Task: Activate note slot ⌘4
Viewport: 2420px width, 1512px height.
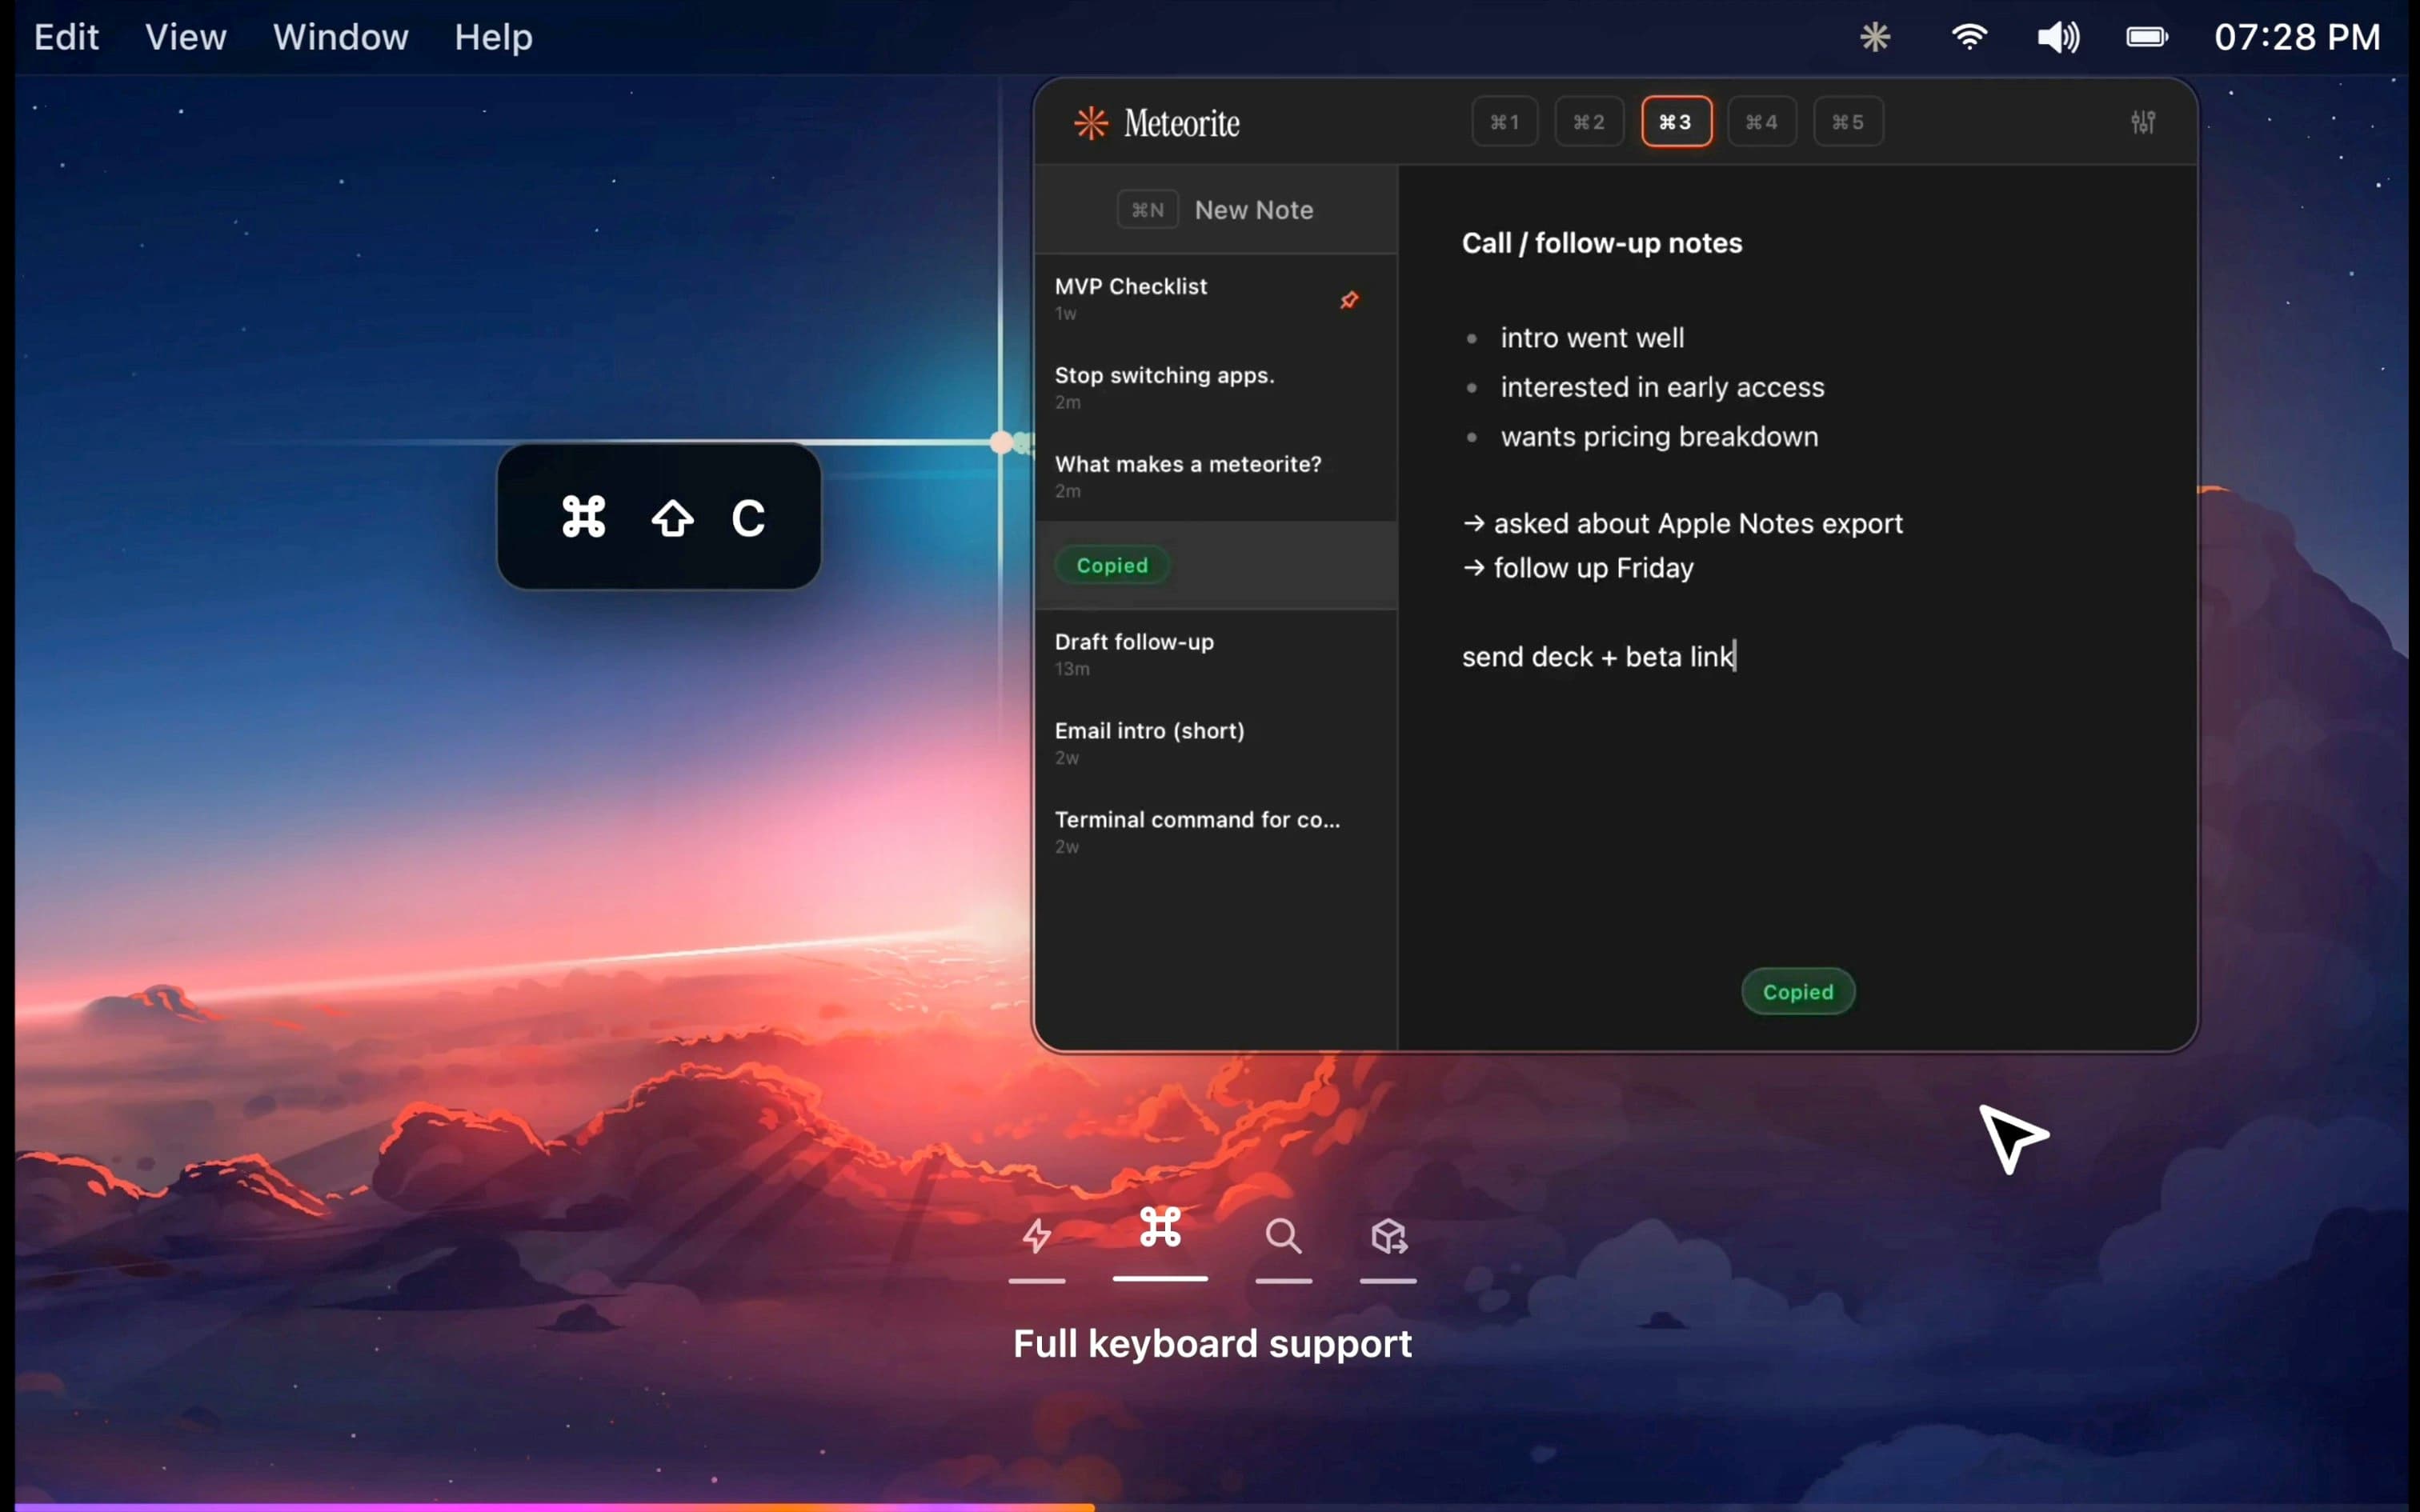Action: tap(1760, 121)
